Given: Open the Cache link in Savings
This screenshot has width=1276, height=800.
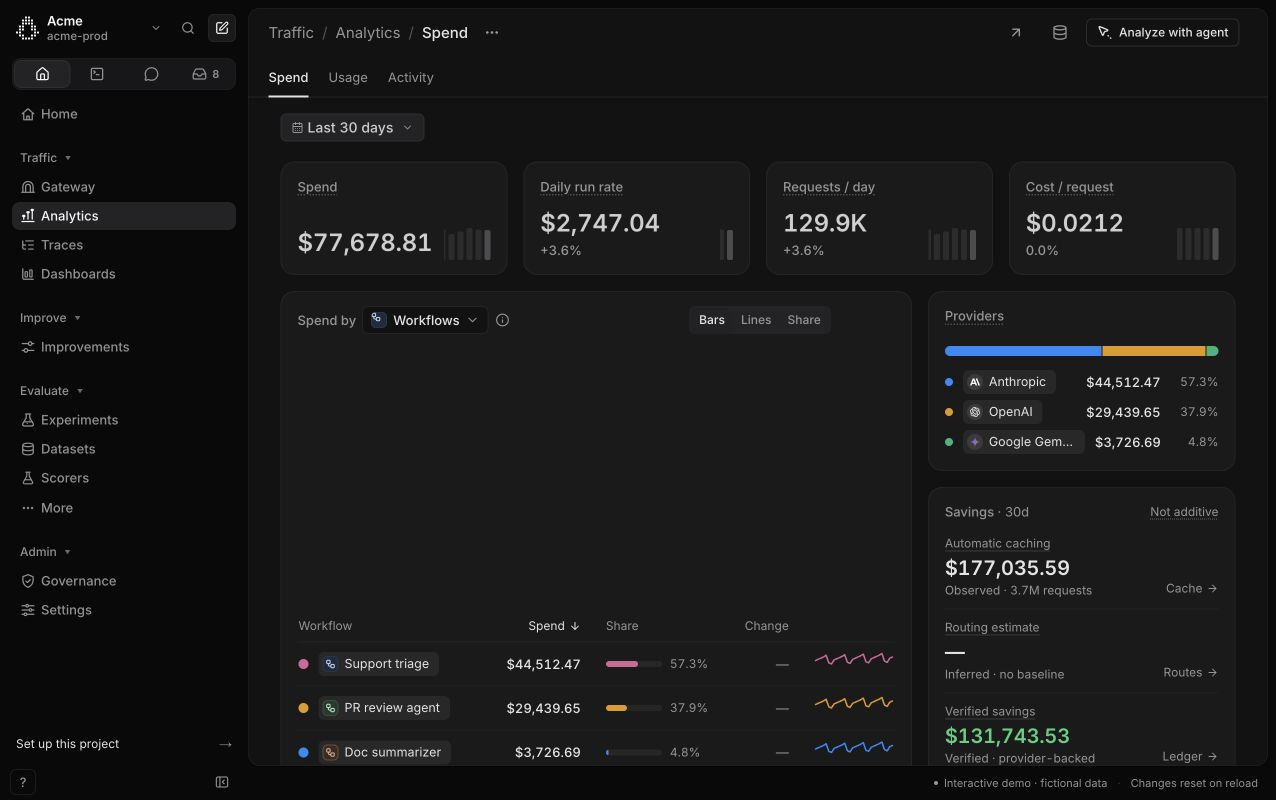Looking at the screenshot, I should 1191,588.
